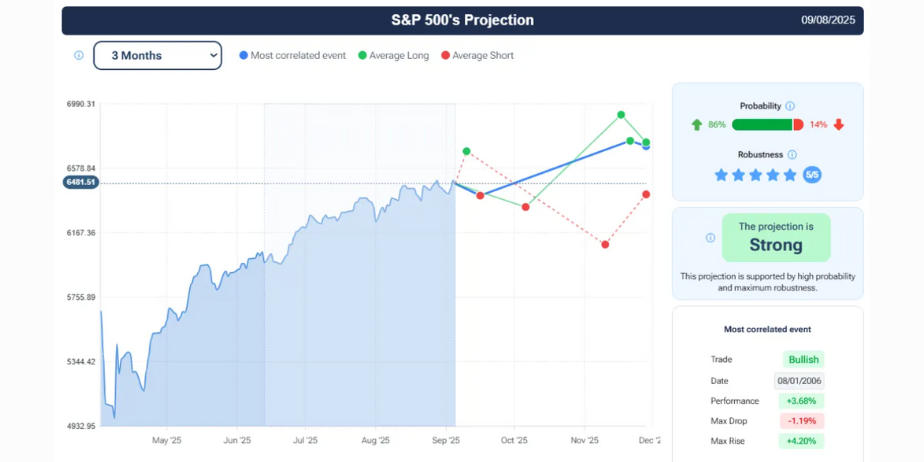Click the green up arrow at 86%
This screenshot has width=924, height=462.
pos(696,125)
